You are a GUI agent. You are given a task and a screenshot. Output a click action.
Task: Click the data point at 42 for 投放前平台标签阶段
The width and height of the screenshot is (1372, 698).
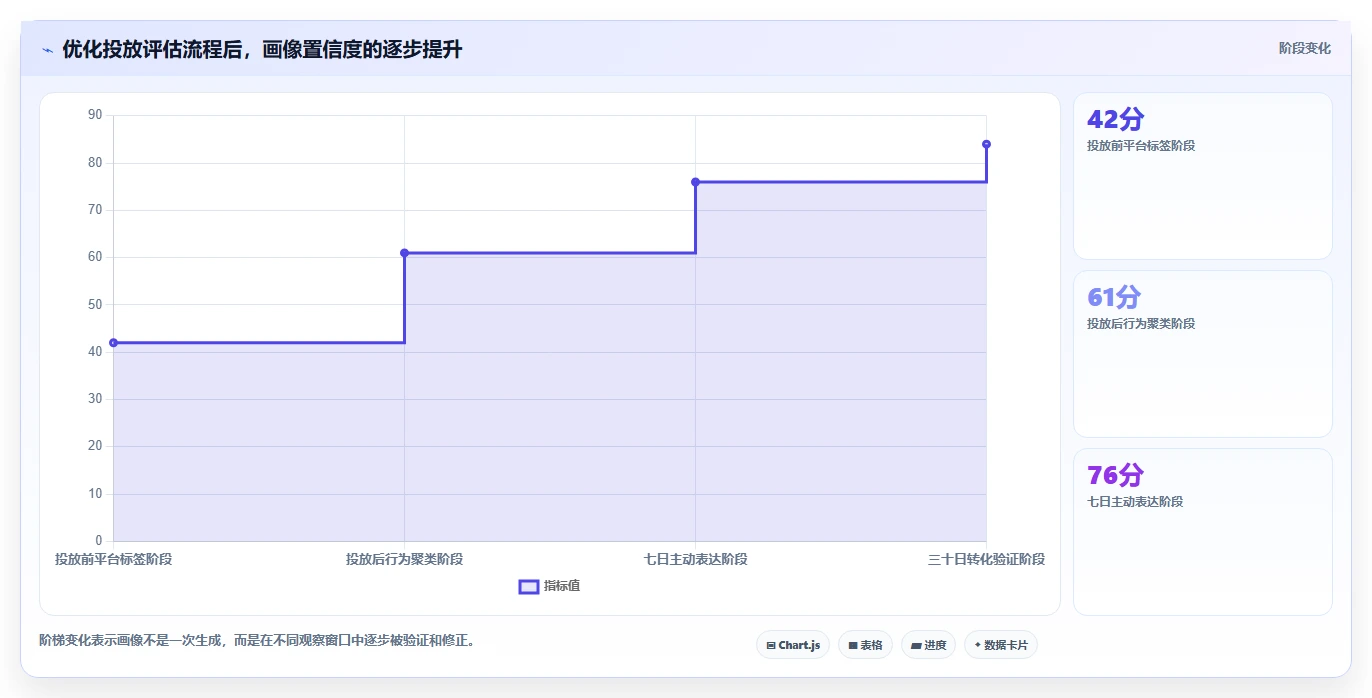[x=113, y=343]
